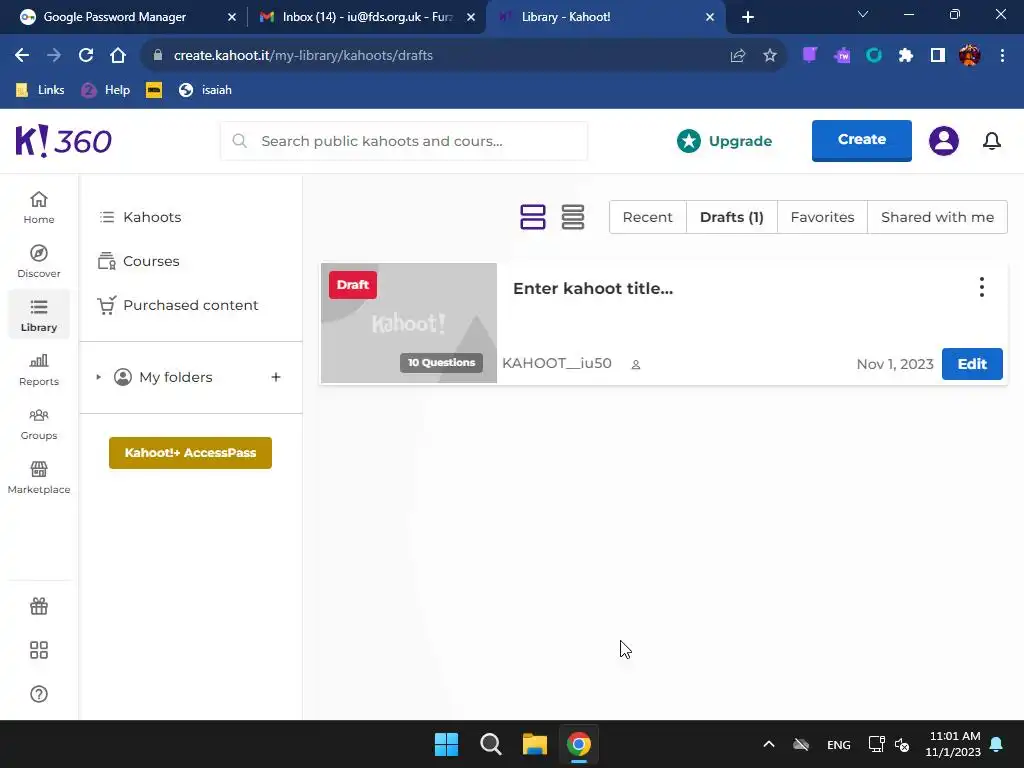Close the Google Password Manager tab

(232, 17)
